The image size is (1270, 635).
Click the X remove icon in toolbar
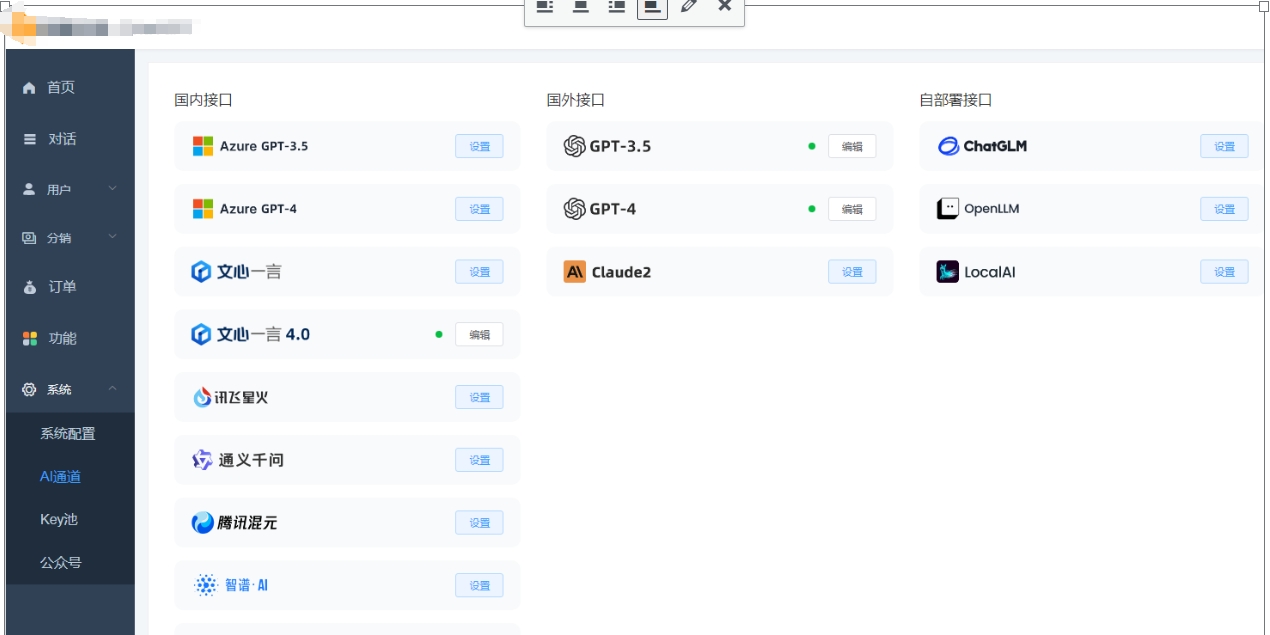coord(725,6)
